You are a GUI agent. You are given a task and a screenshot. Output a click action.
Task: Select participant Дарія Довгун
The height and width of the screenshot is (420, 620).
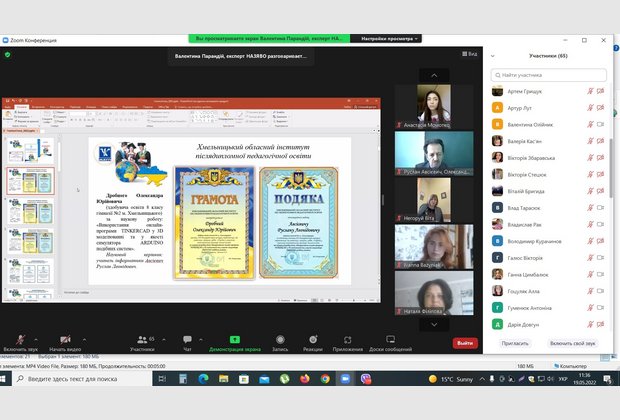point(548,325)
